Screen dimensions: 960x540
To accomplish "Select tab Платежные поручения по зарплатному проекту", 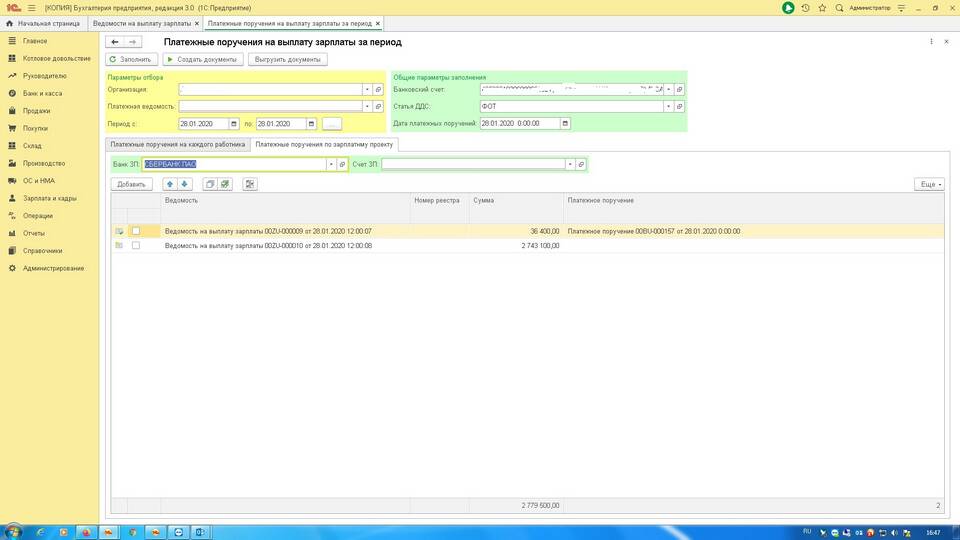I will [324, 144].
